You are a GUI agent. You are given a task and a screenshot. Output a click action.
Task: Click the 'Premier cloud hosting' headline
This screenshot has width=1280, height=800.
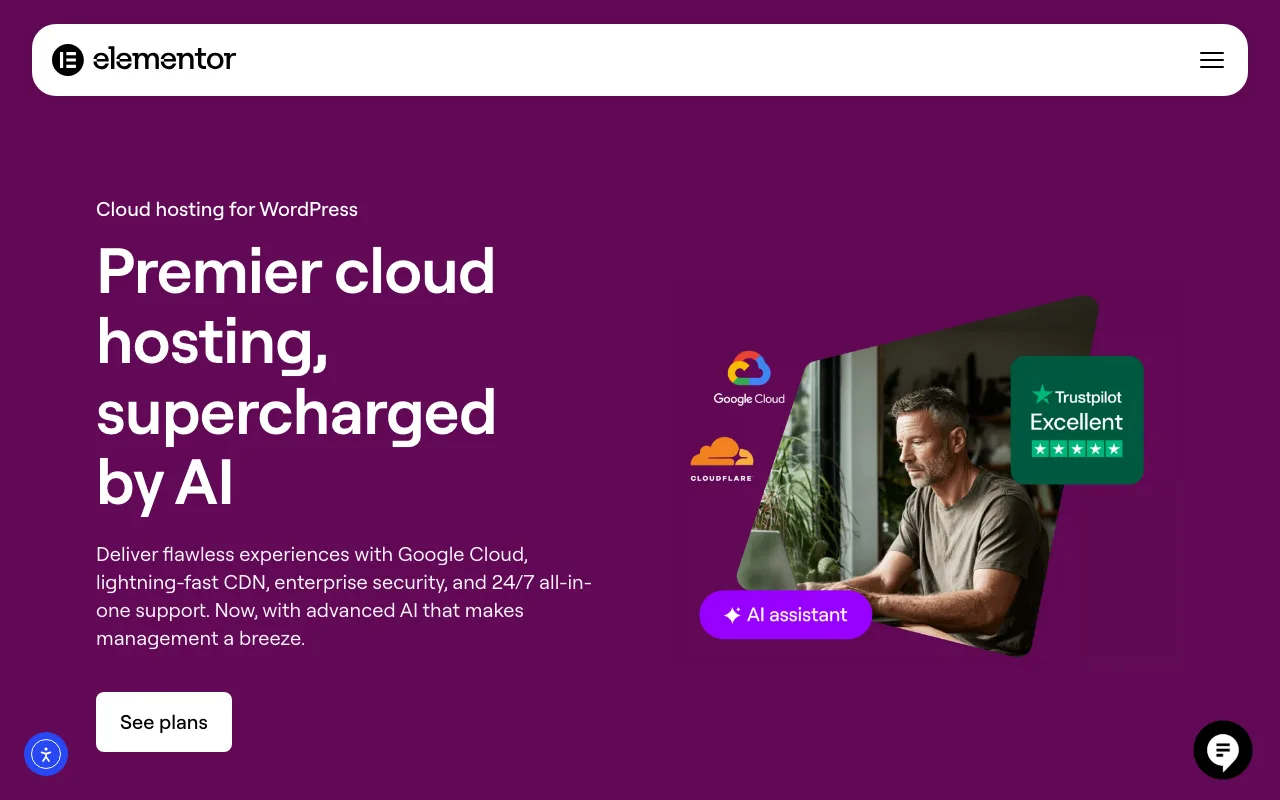(296, 377)
